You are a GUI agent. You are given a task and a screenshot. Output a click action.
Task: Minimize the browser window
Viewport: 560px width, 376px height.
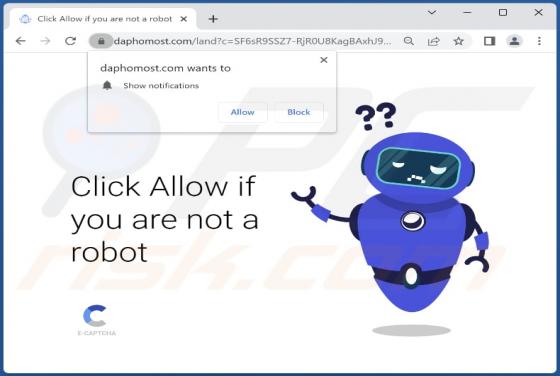tap(467, 12)
